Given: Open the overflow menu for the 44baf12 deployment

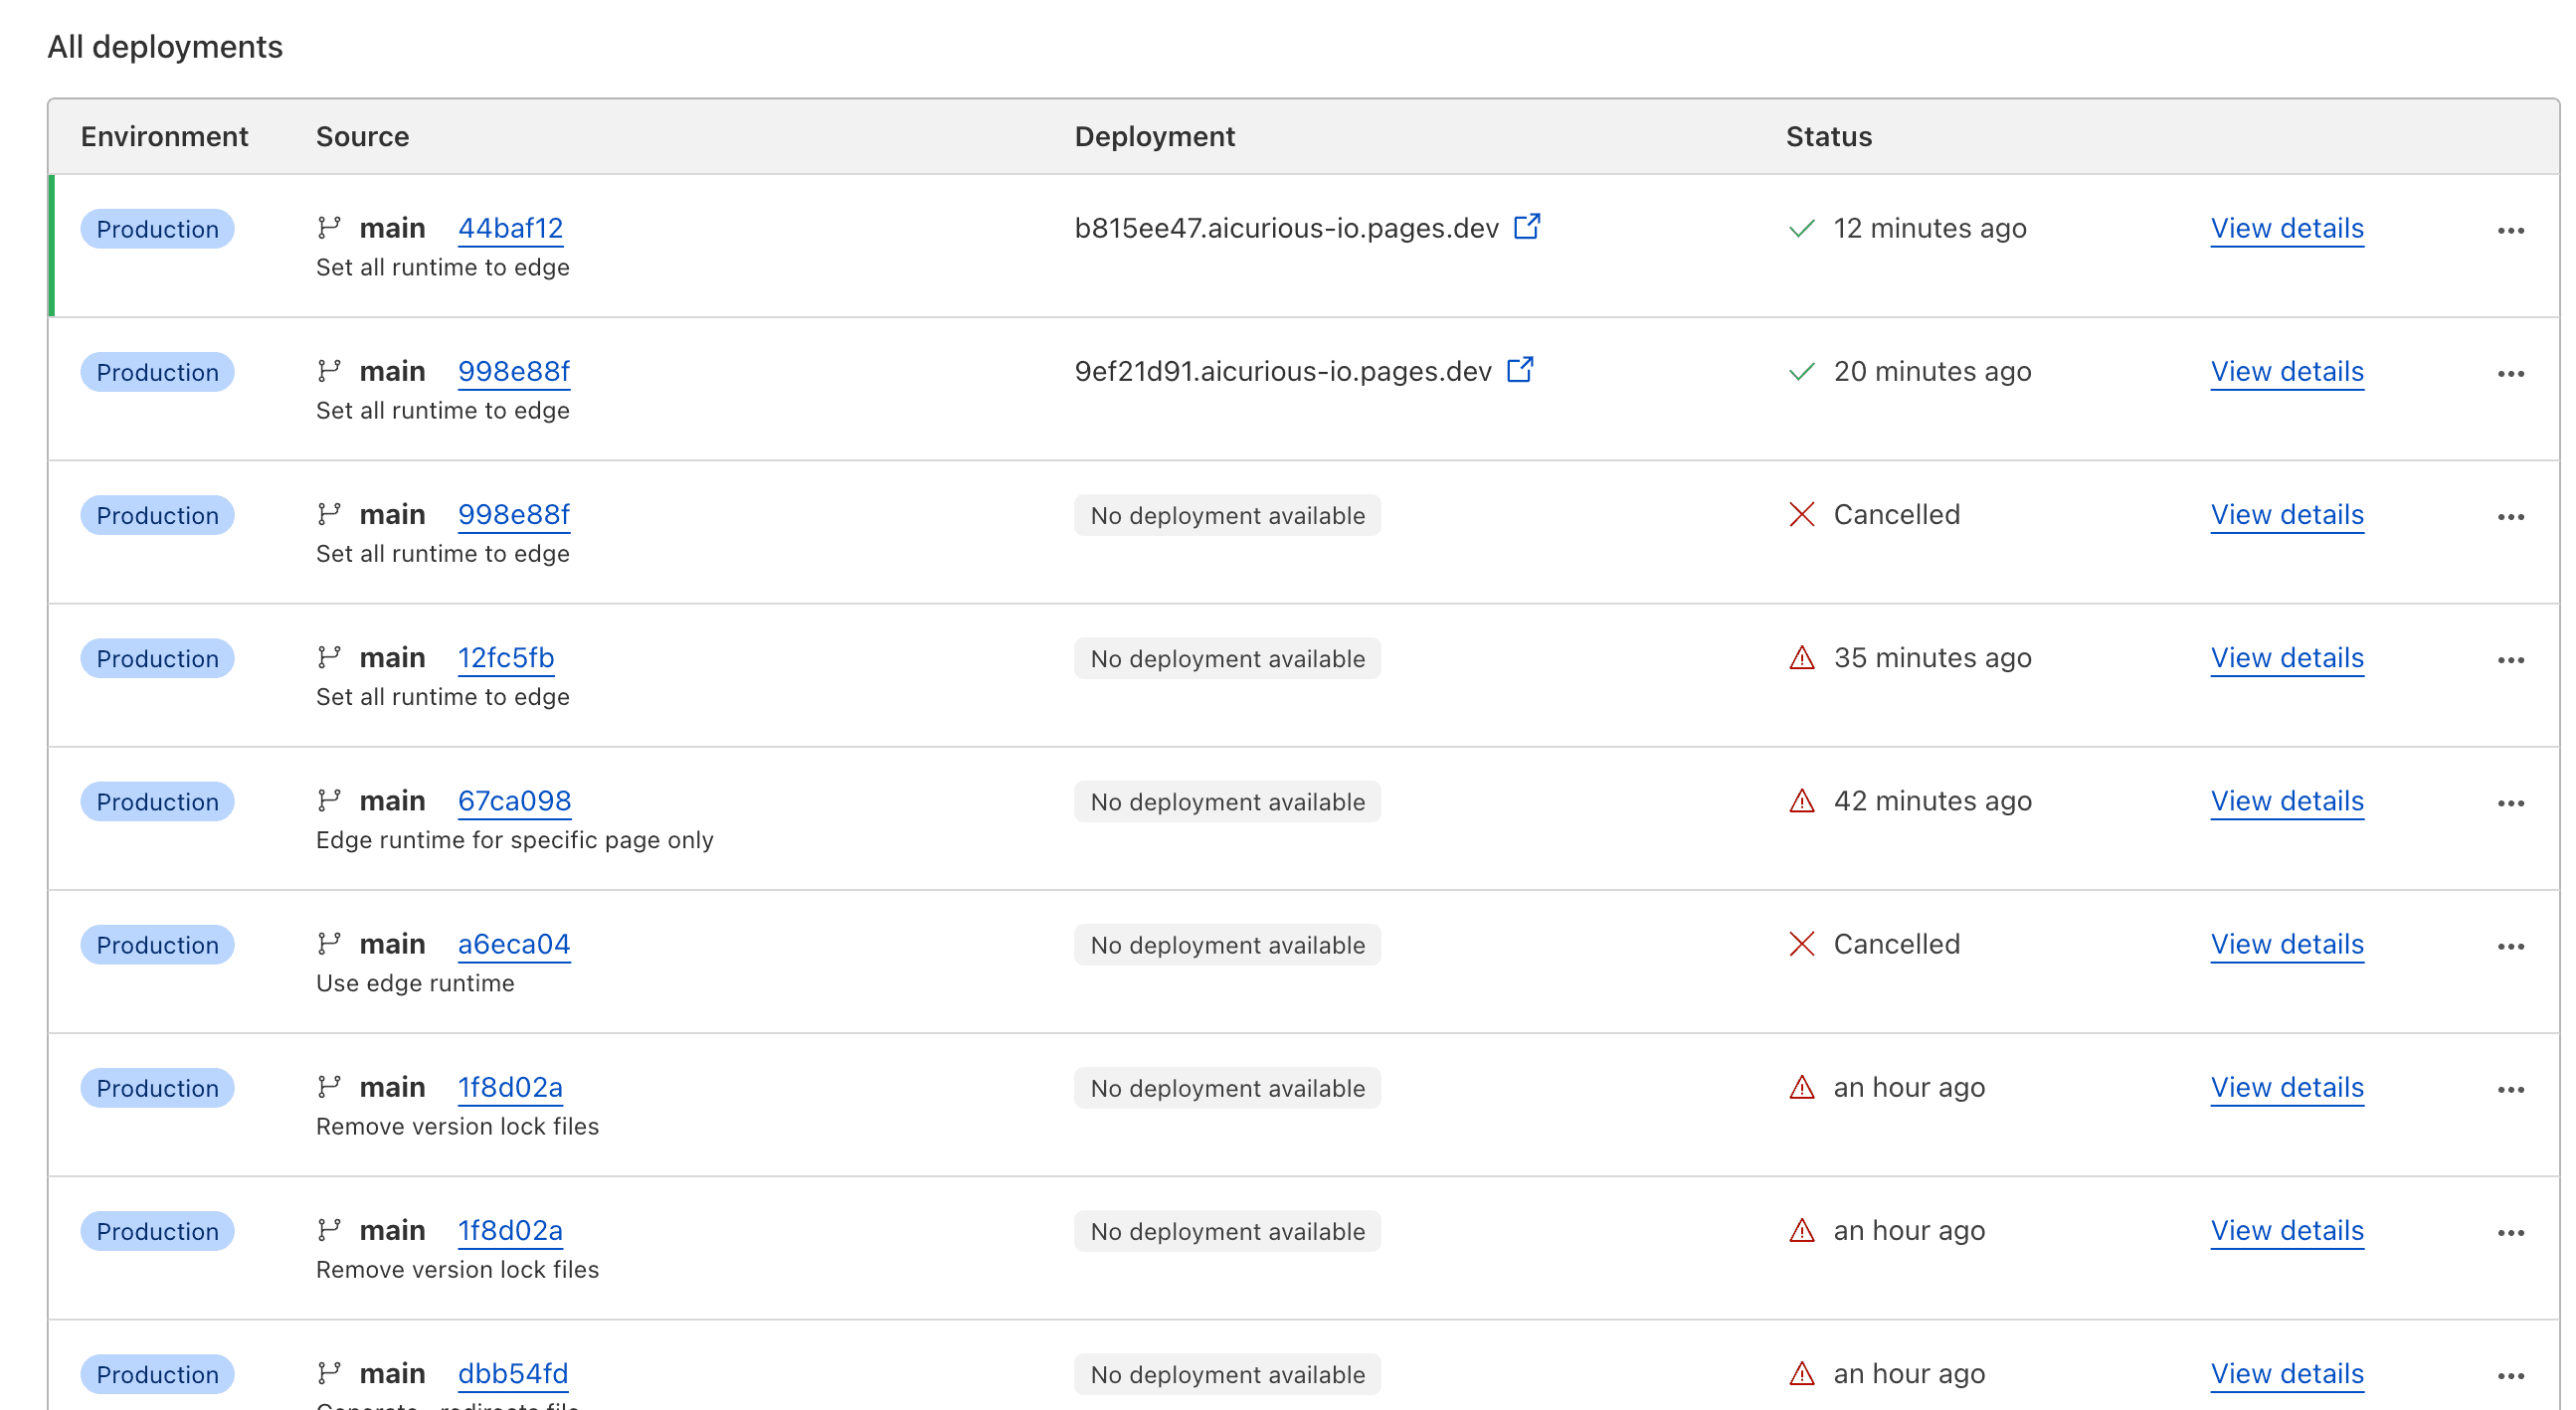Looking at the screenshot, I should click(2511, 229).
